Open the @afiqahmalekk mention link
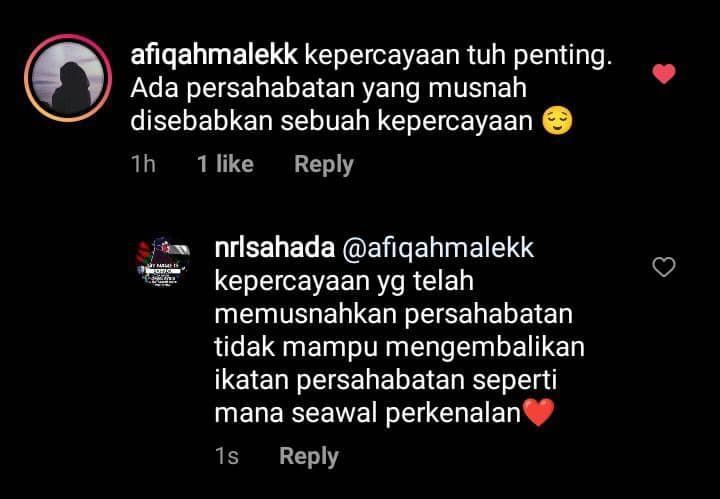Viewport: 720px width, 499px height. tap(438, 248)
